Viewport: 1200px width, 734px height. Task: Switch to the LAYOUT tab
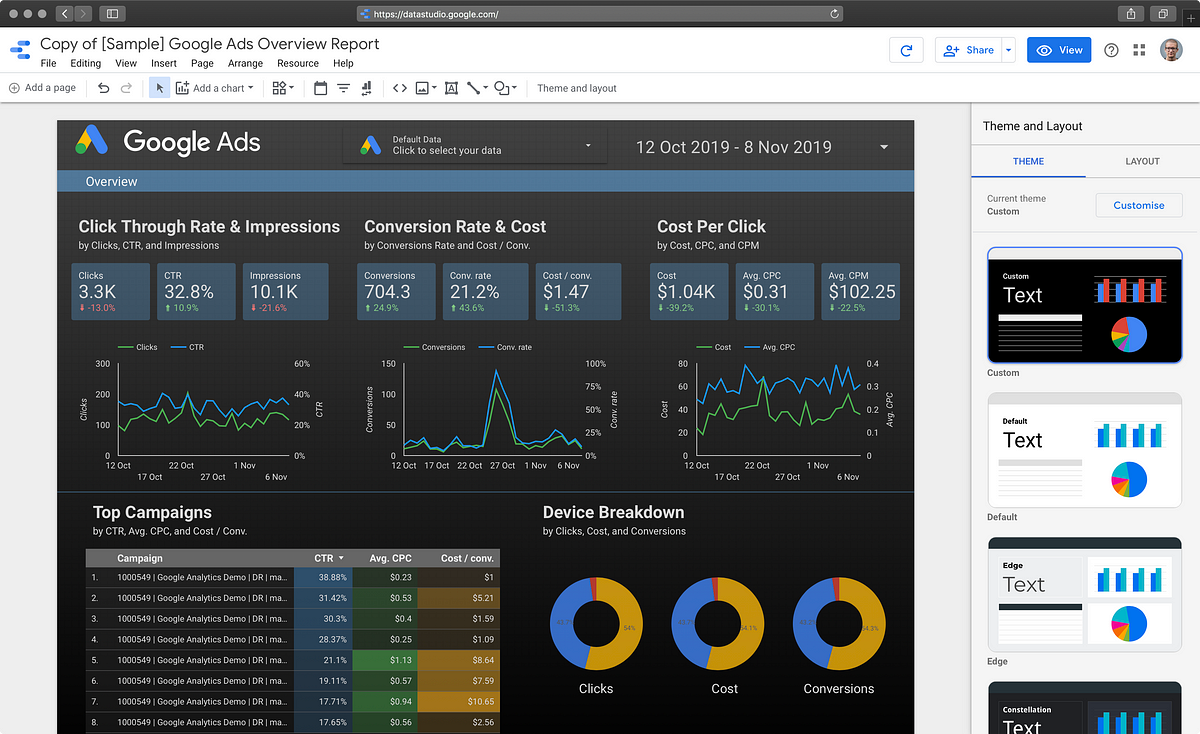point(1142,161)
